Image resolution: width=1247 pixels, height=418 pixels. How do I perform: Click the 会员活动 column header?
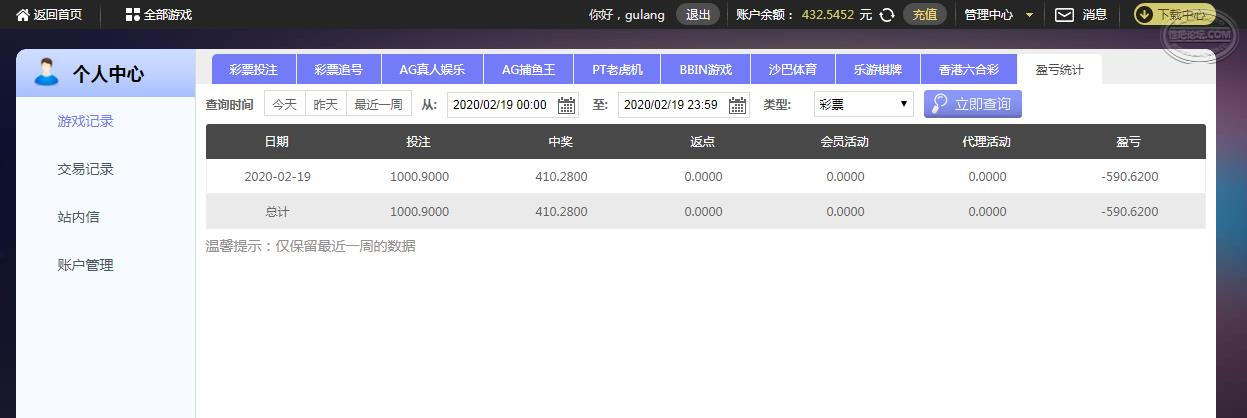coord(845,142)
